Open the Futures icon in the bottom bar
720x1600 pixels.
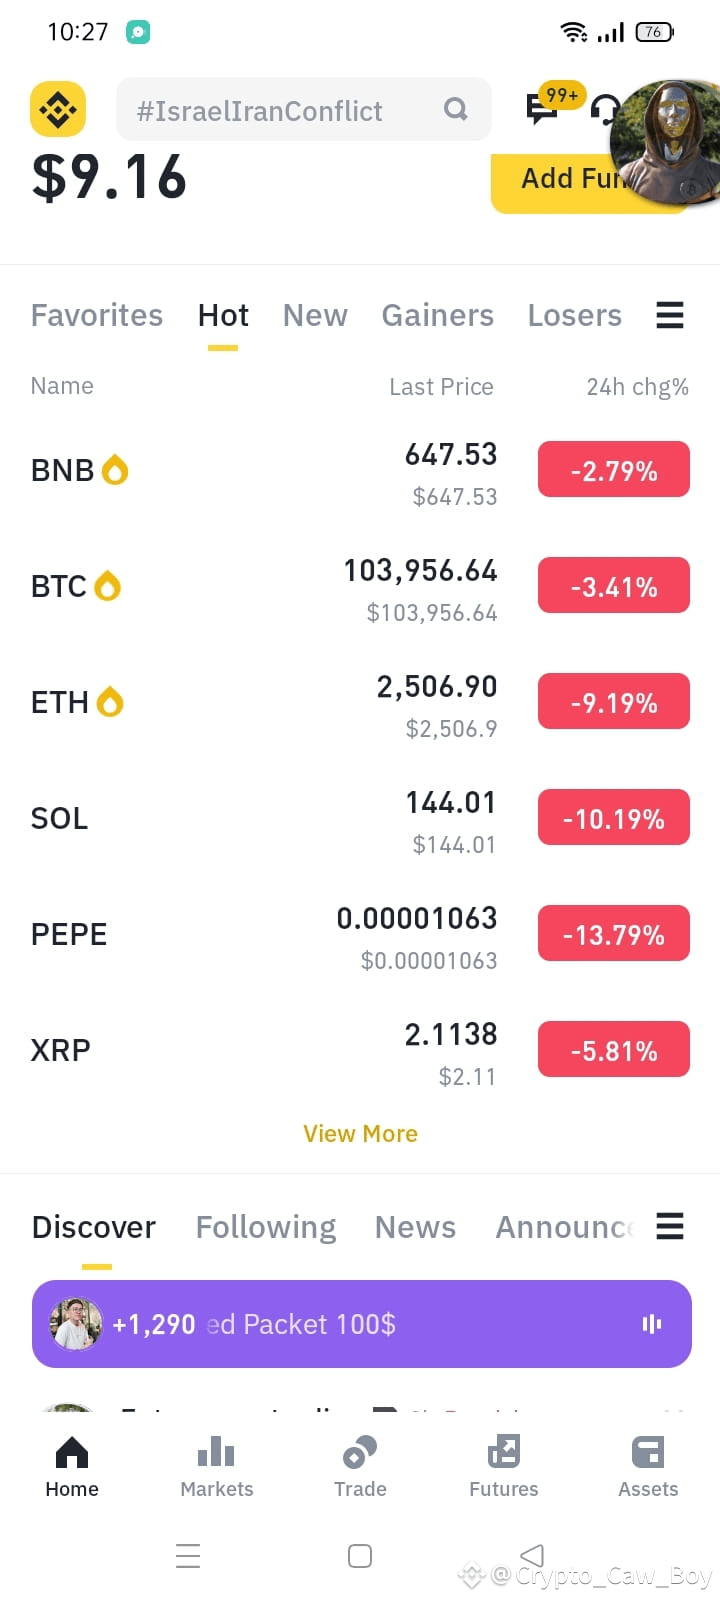pyautogui.click(x=504, y=1452)
